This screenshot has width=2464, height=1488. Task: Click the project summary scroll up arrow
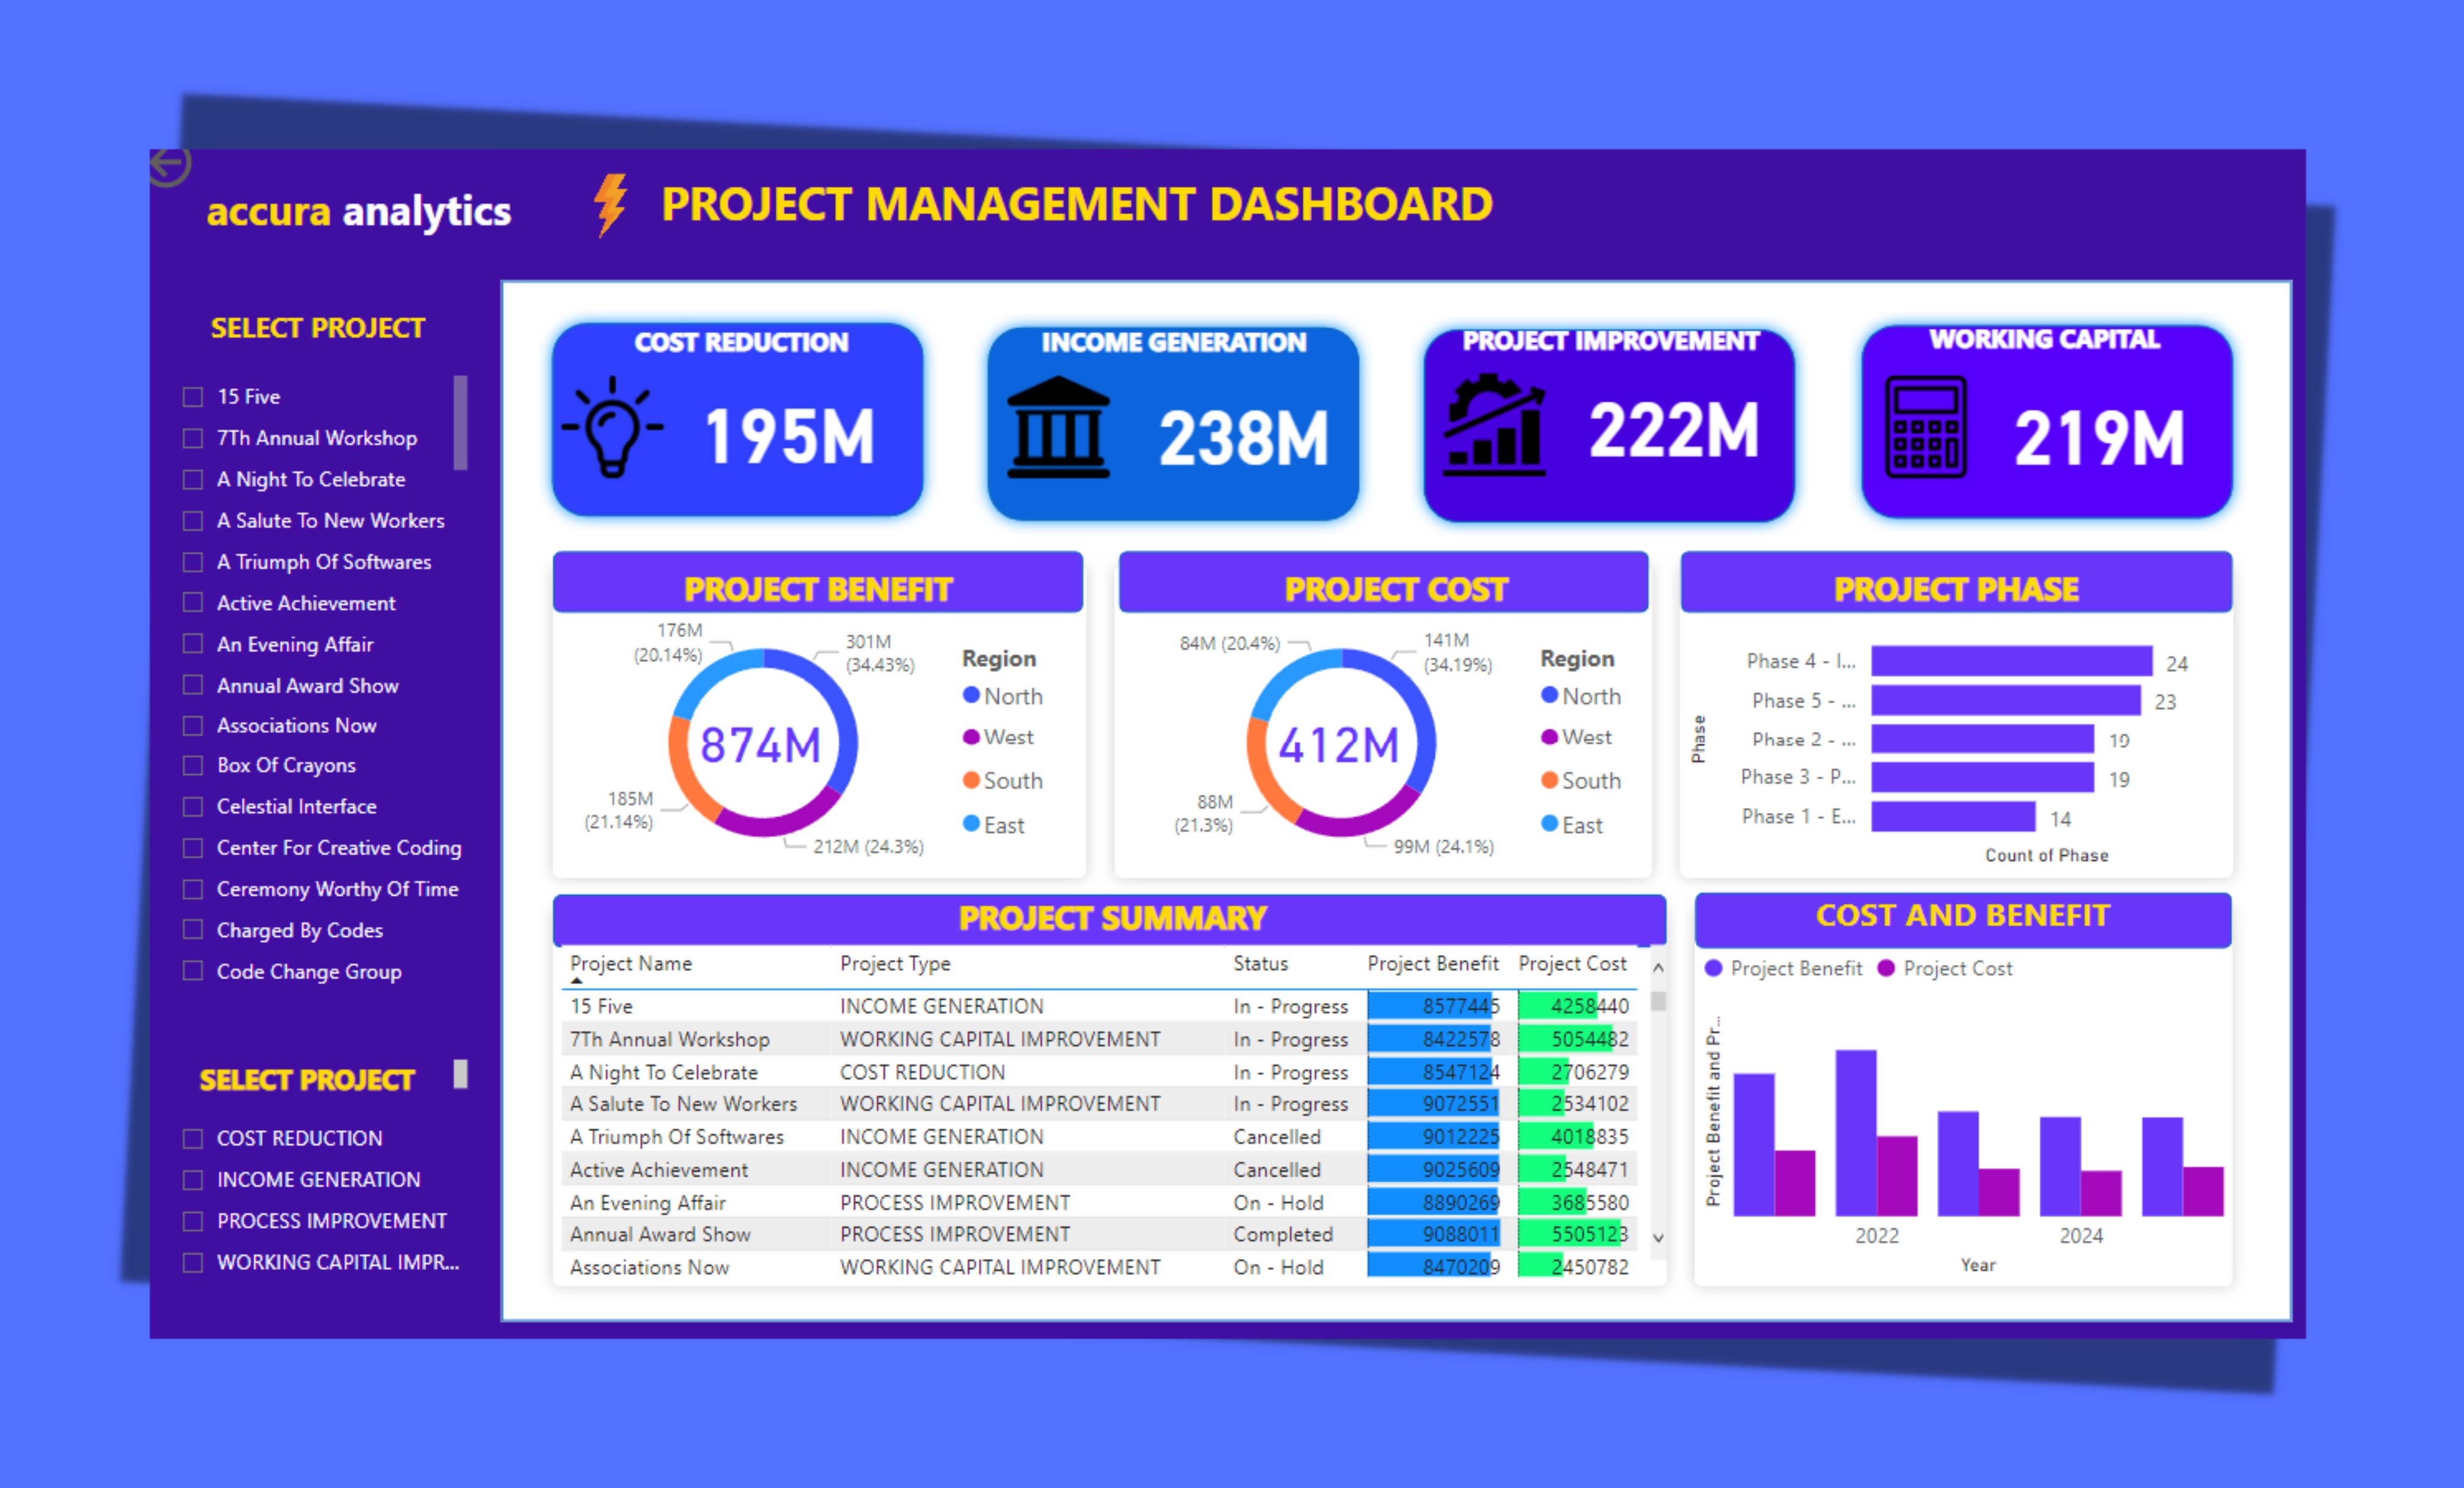point(1658,968)
